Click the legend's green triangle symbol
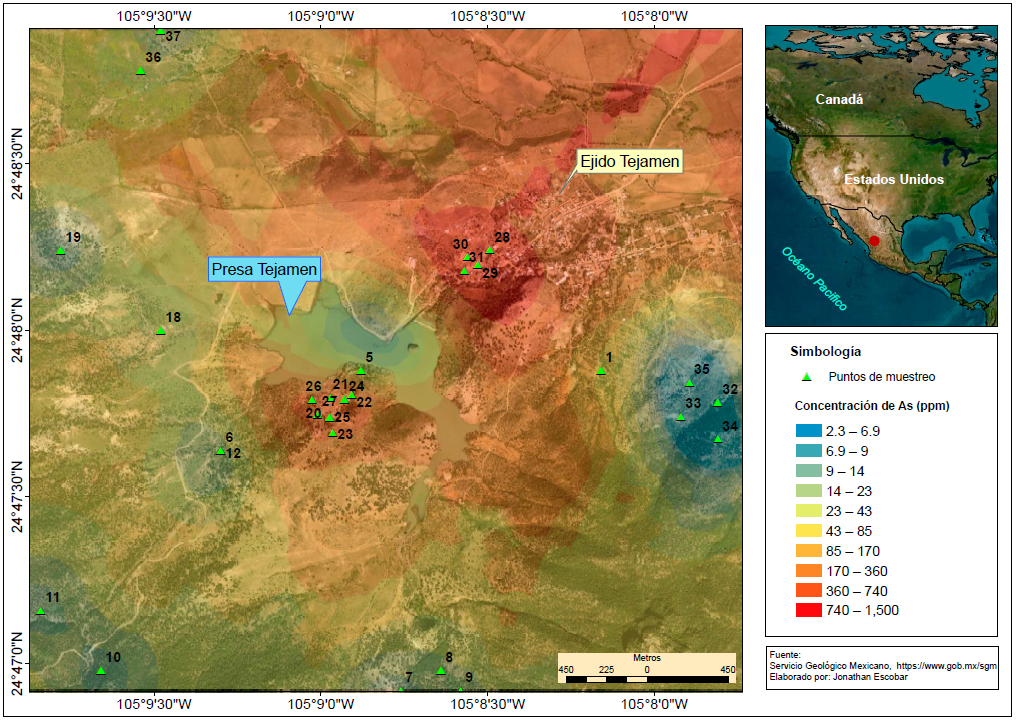 [807, 377]
